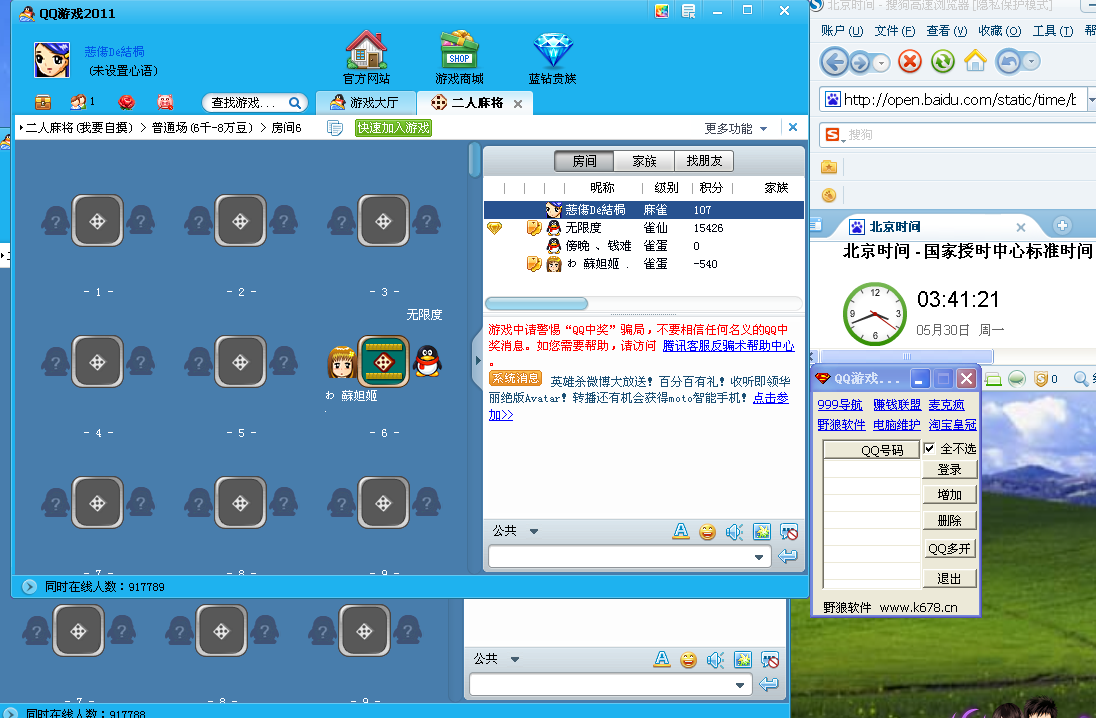This screenshot has height=718, width=1096.
Task: Click the browser green refresh button
Action: [942, 62]
